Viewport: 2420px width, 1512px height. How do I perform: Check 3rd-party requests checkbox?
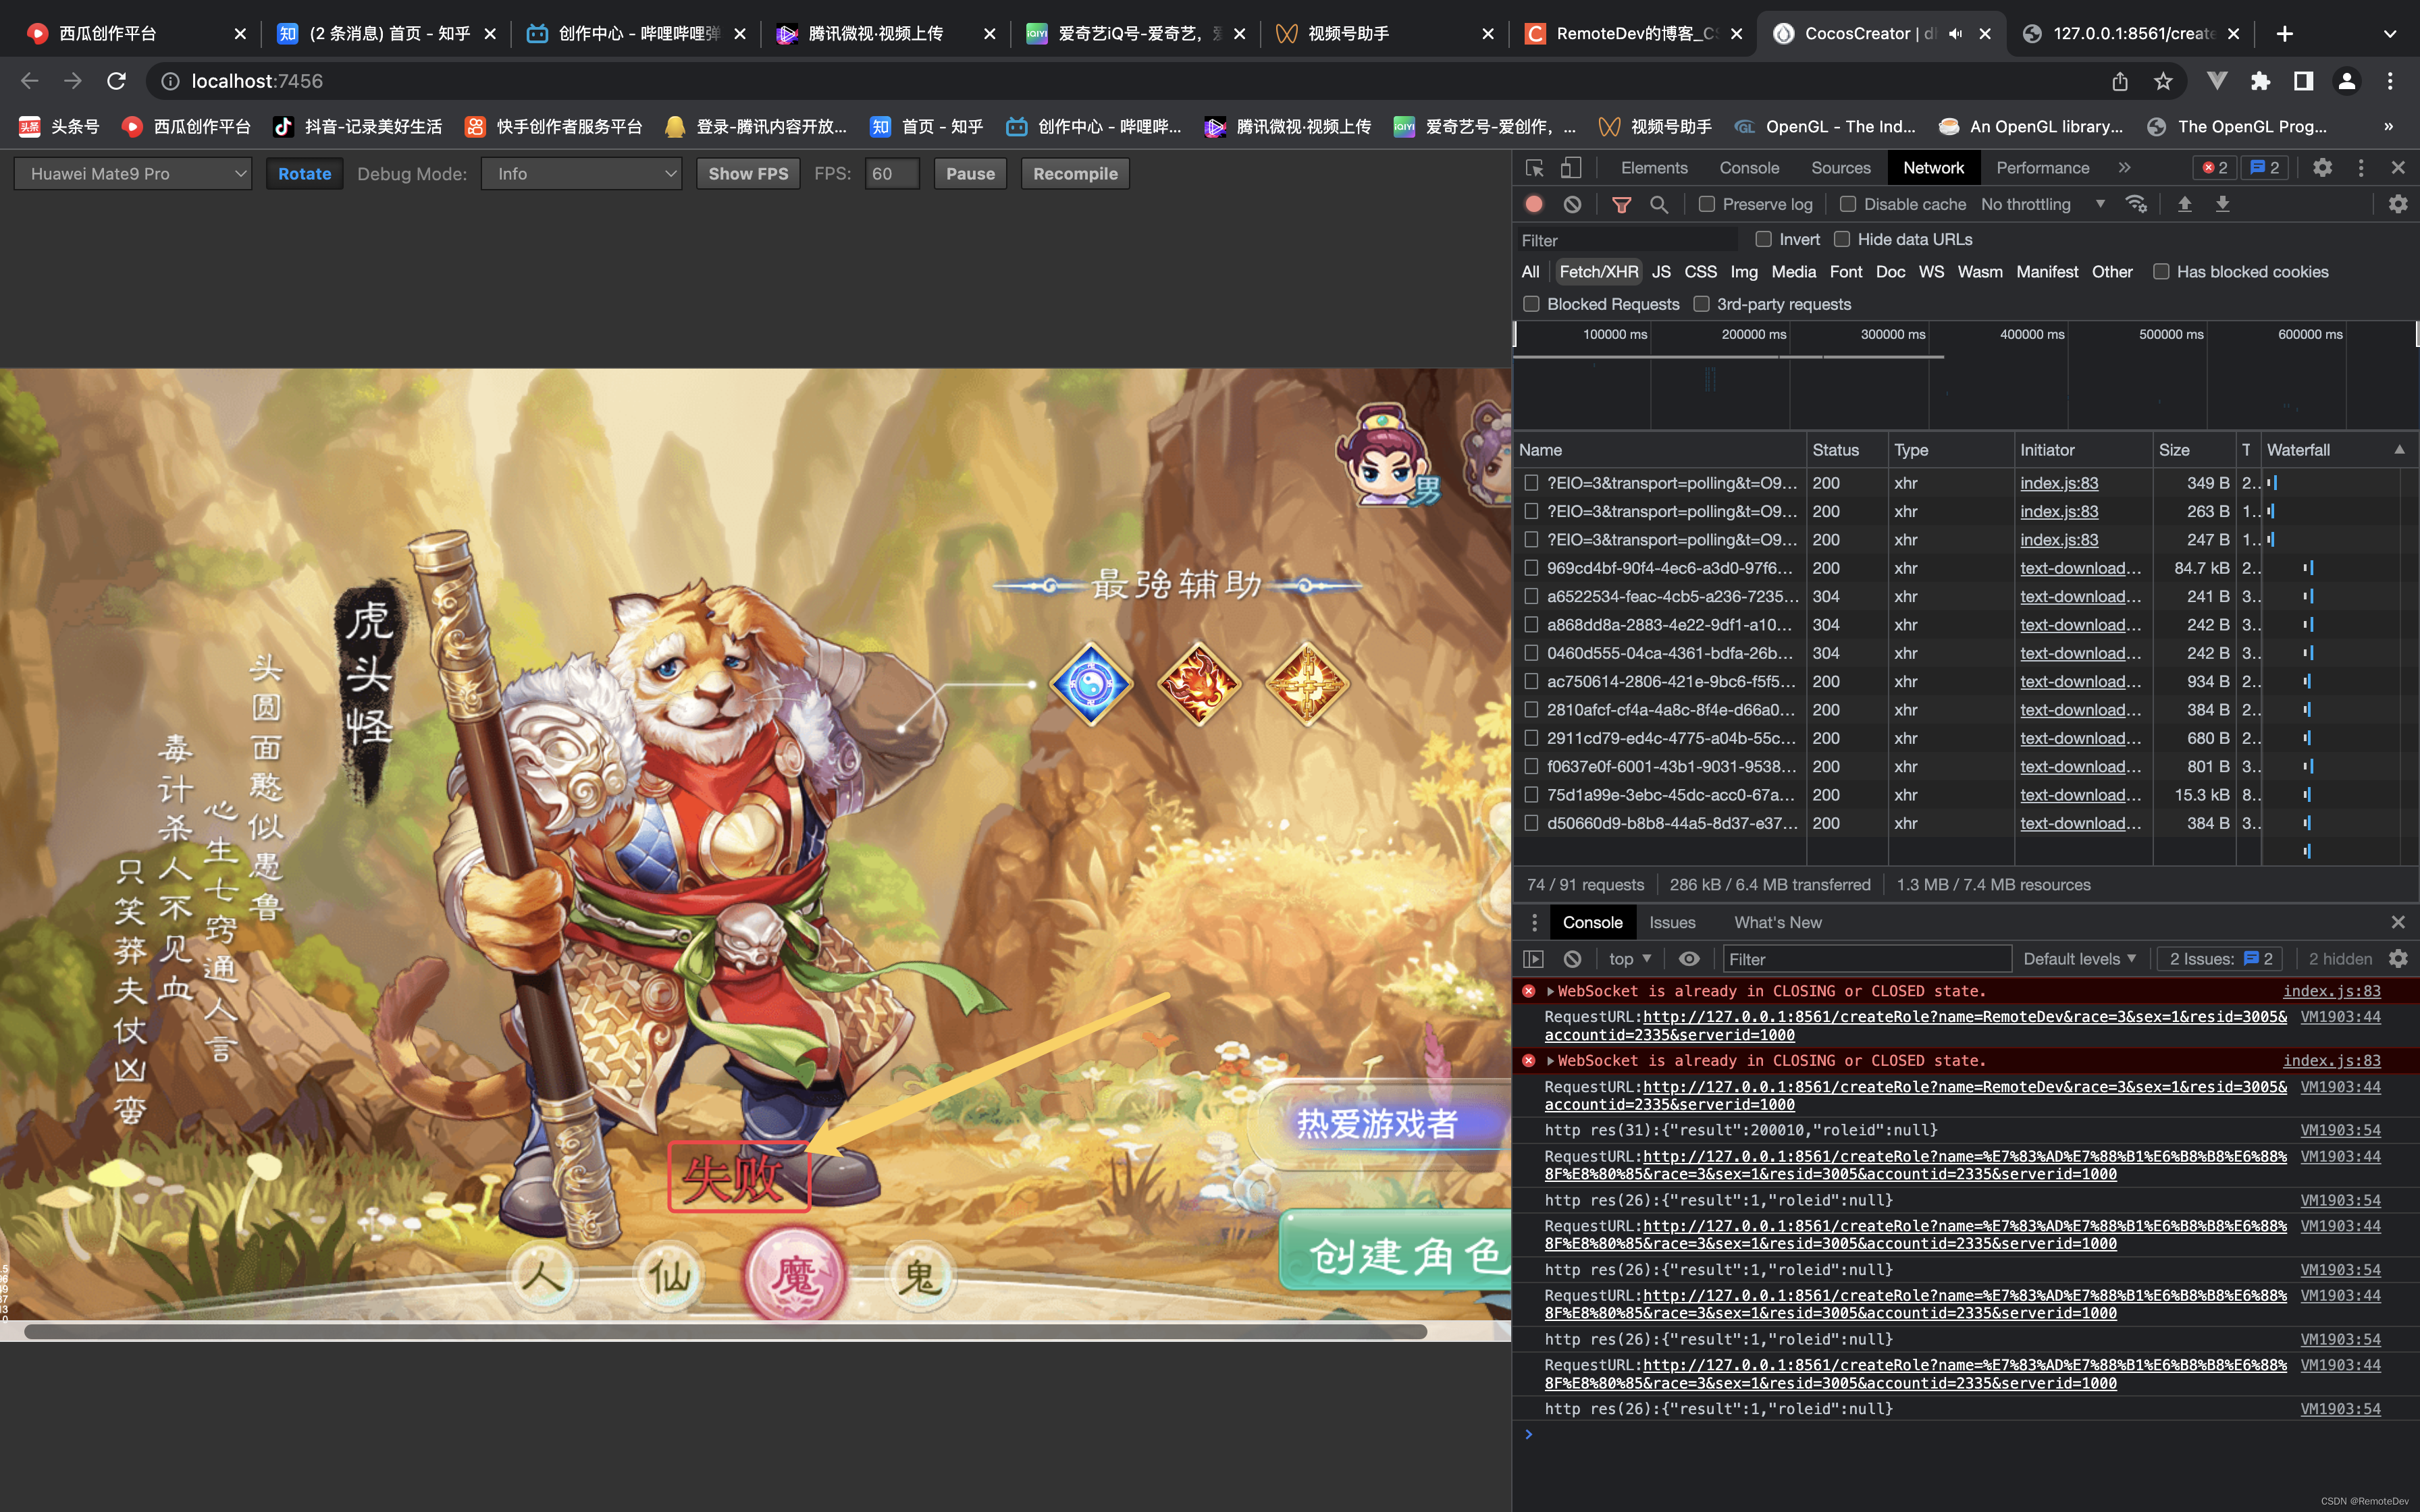point(1701,304)
